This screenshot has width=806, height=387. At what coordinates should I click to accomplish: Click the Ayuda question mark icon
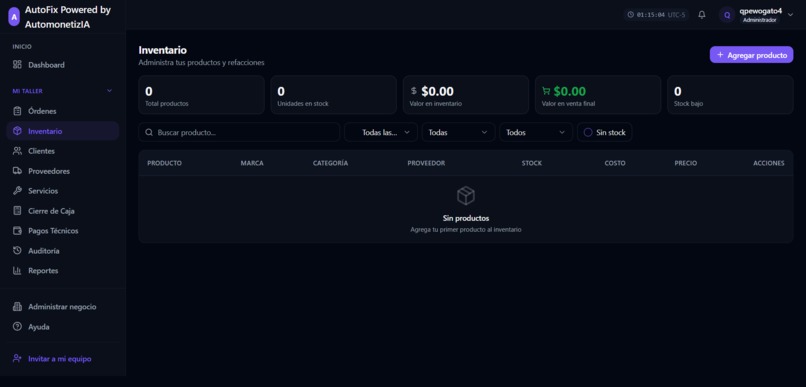pos(17,326)
